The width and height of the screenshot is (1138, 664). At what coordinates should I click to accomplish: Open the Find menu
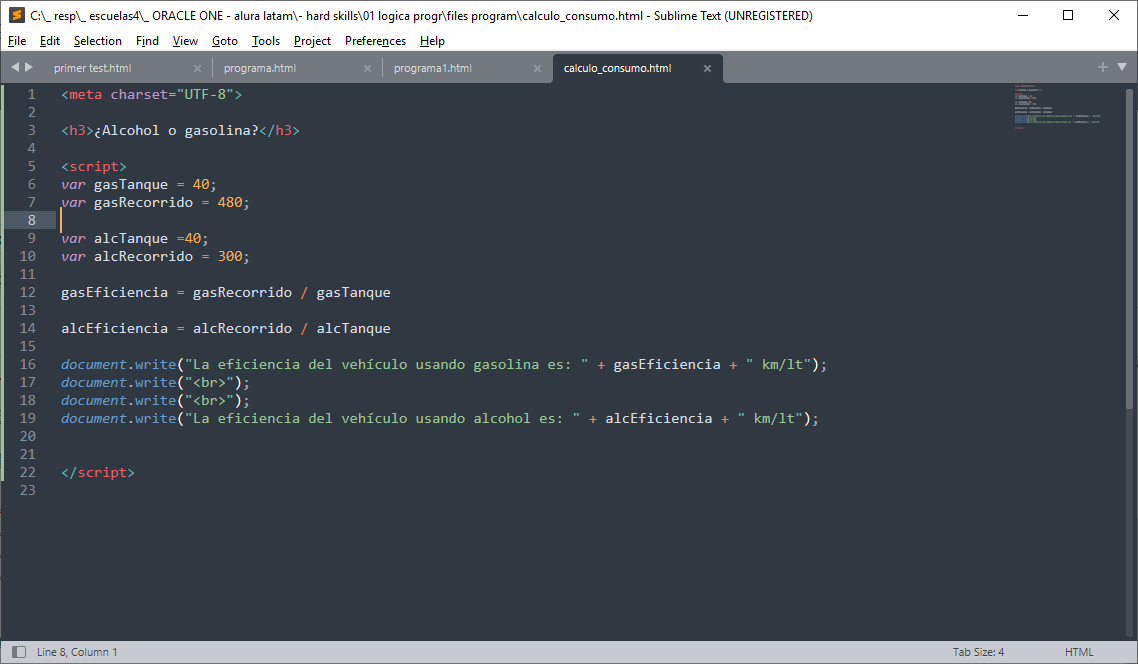[x=147, y=41]
